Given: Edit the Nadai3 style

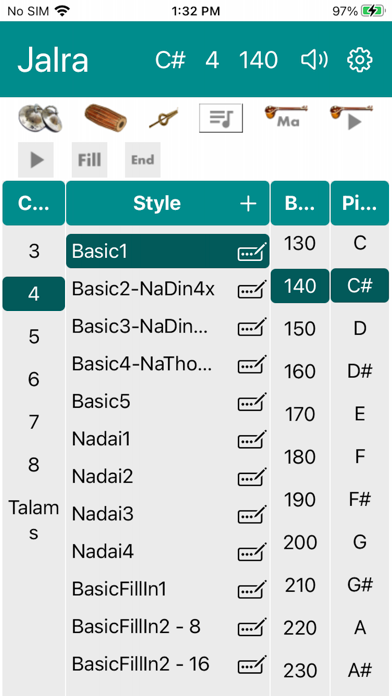Looking at the screenshot, I should pyautogui.click(x=253, y=514).
